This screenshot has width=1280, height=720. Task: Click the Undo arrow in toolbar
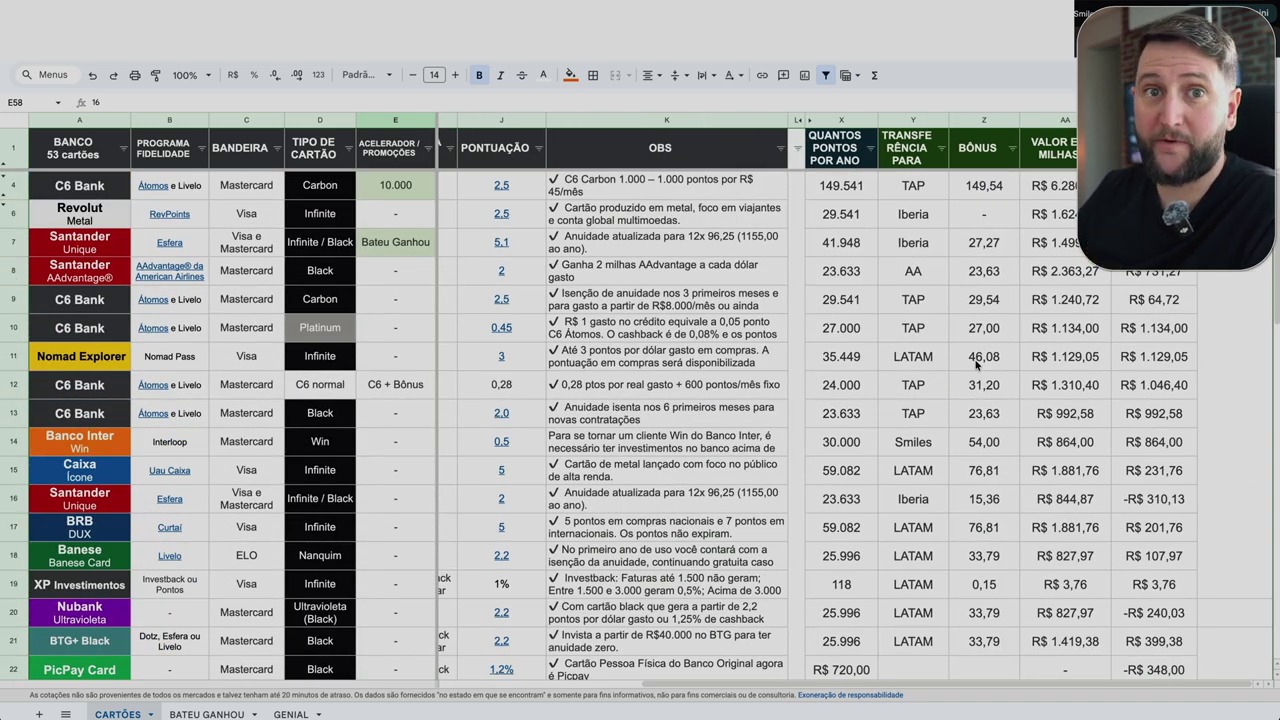point(92,75)
